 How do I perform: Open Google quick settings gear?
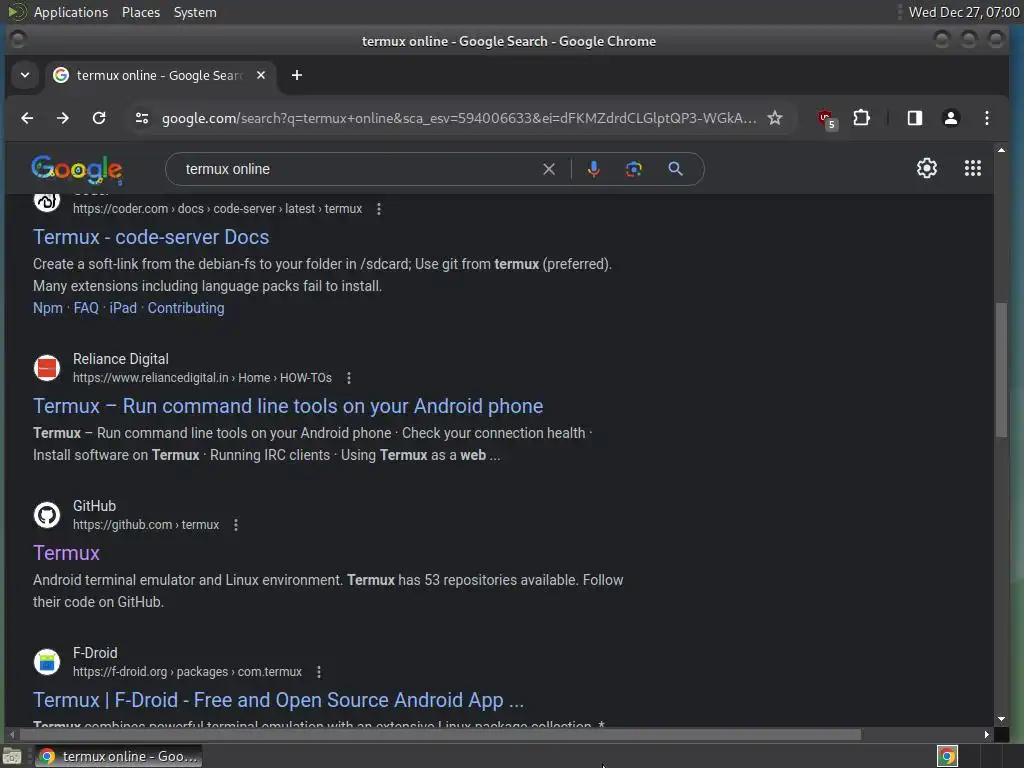[927, 168]
